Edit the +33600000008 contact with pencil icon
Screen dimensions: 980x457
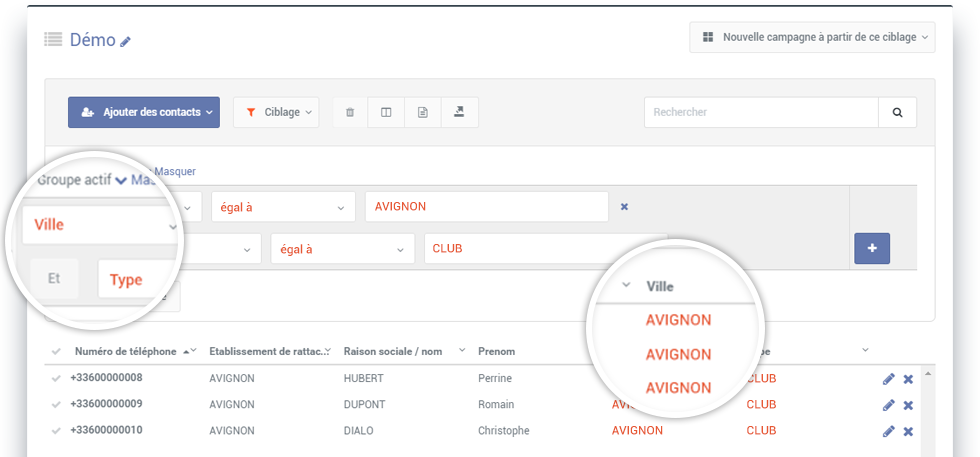coord(888,379)
